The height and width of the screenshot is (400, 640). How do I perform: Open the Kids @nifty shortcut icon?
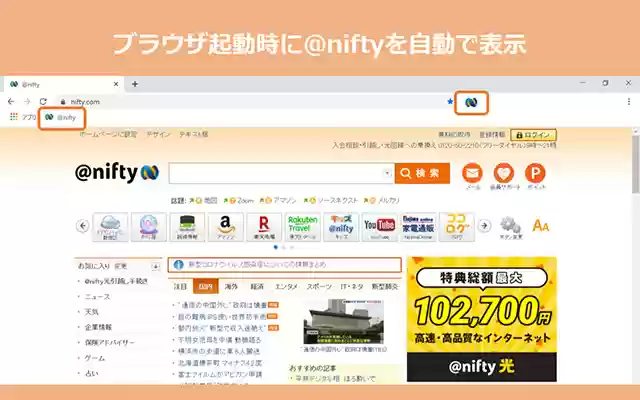click(x=341, y=227)
